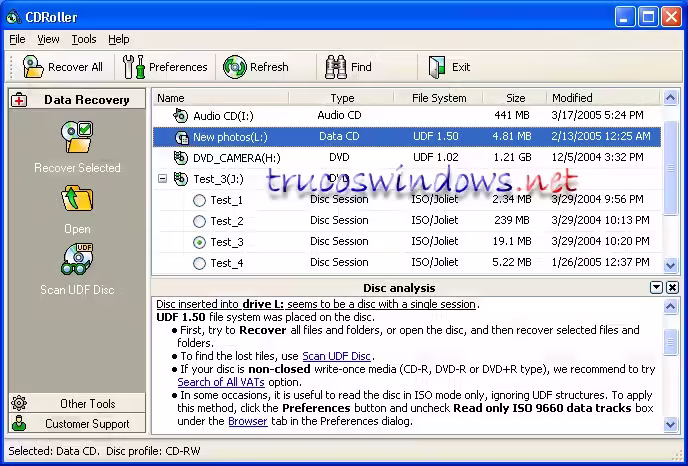Click the Recover Selected icon
Screen dimensions: 688x466
click(77, 137)
